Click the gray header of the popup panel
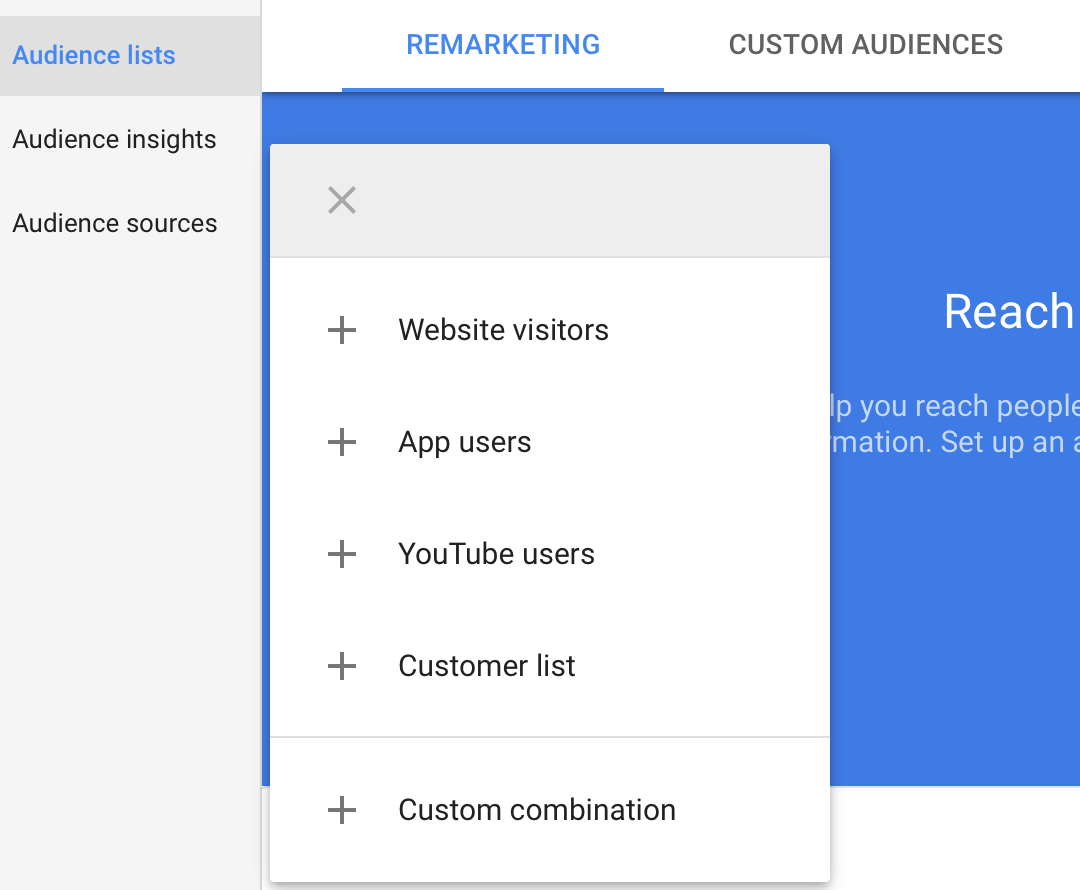 [x=600, y=200]
